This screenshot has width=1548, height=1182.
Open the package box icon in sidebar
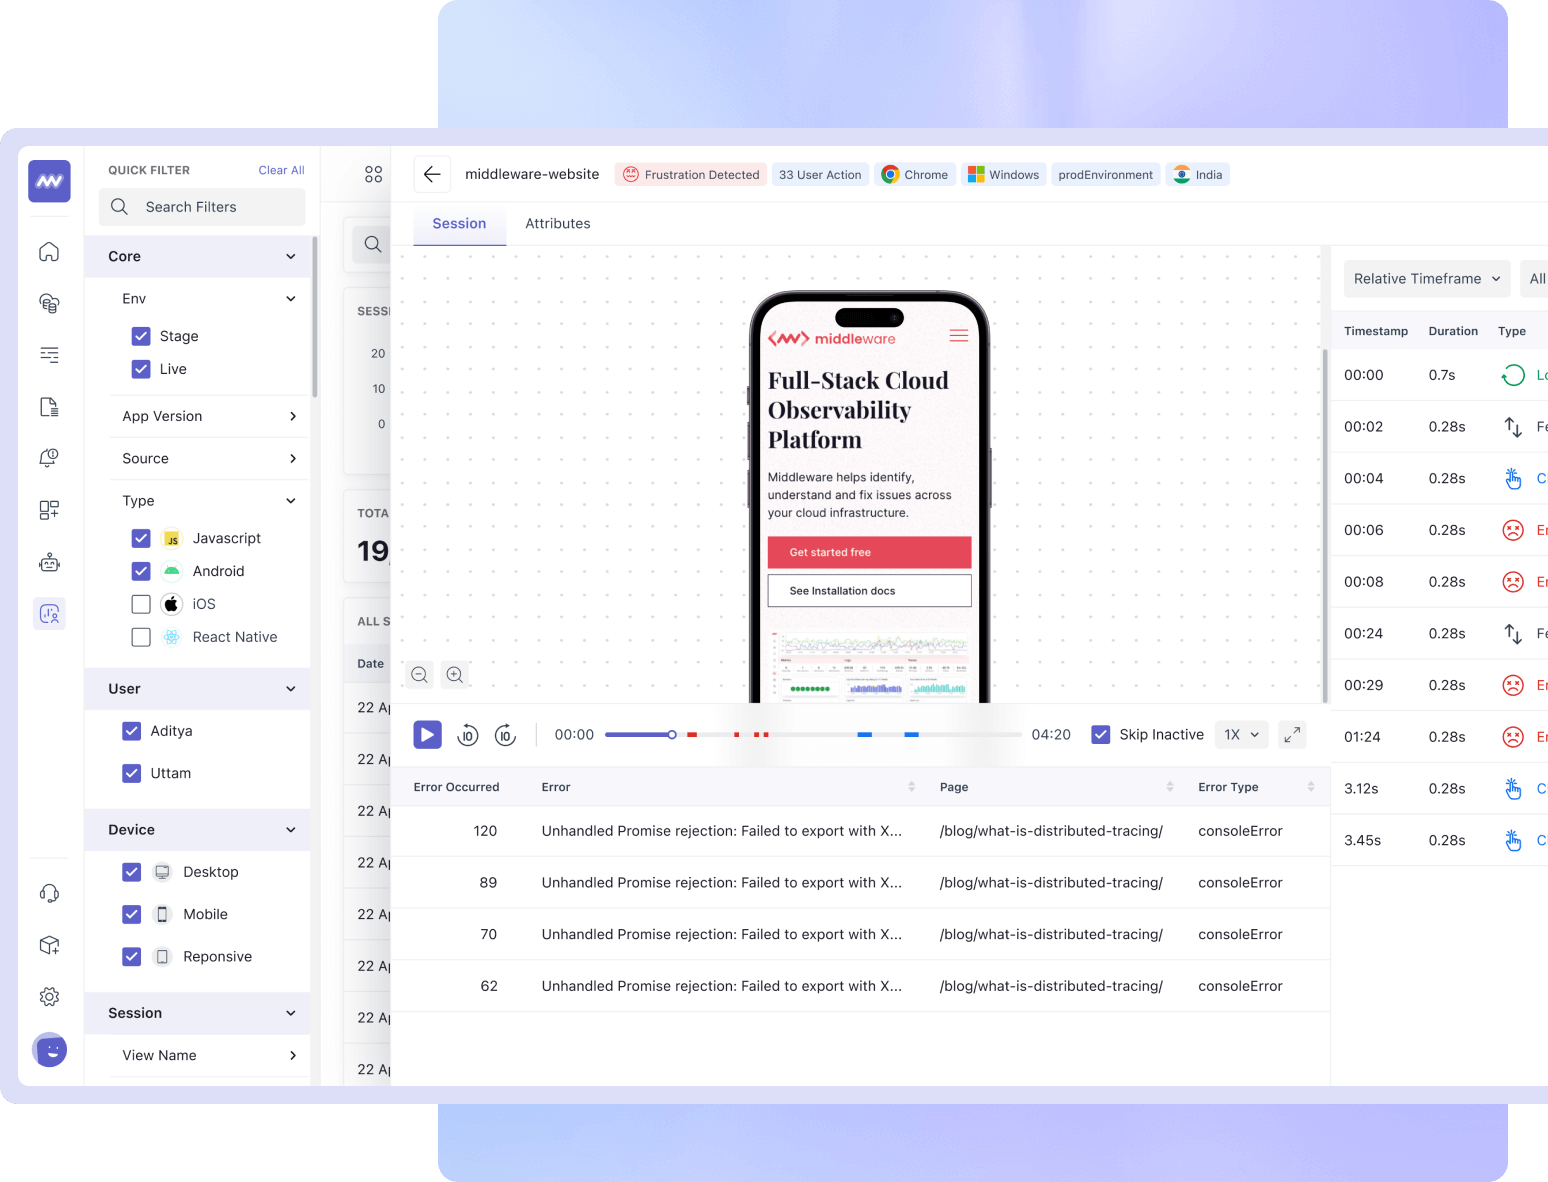(49, 945)
